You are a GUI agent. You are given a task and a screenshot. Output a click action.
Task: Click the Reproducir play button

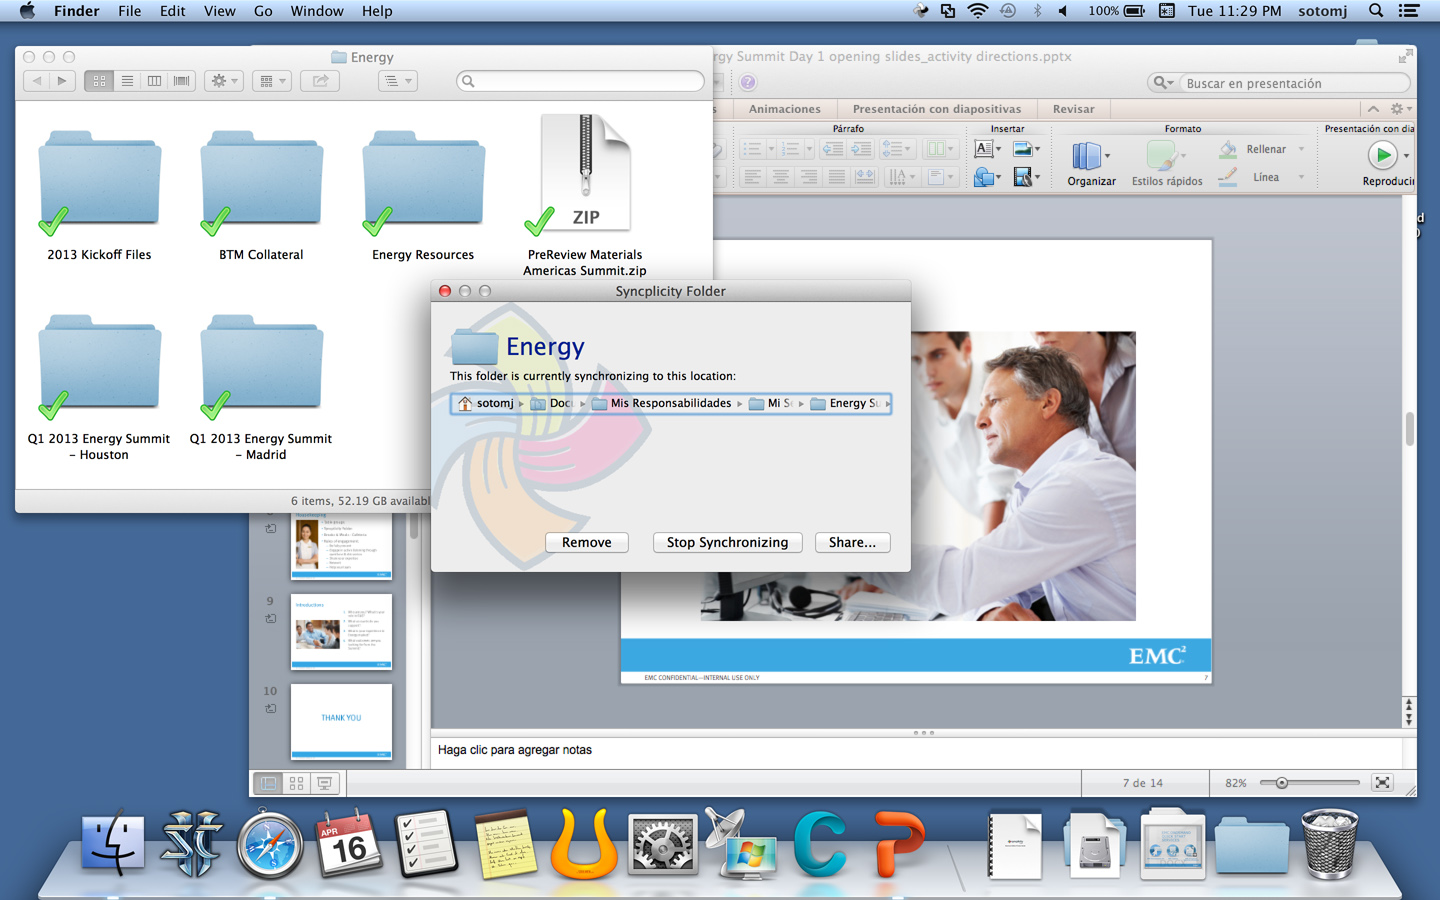(1382, 155)
